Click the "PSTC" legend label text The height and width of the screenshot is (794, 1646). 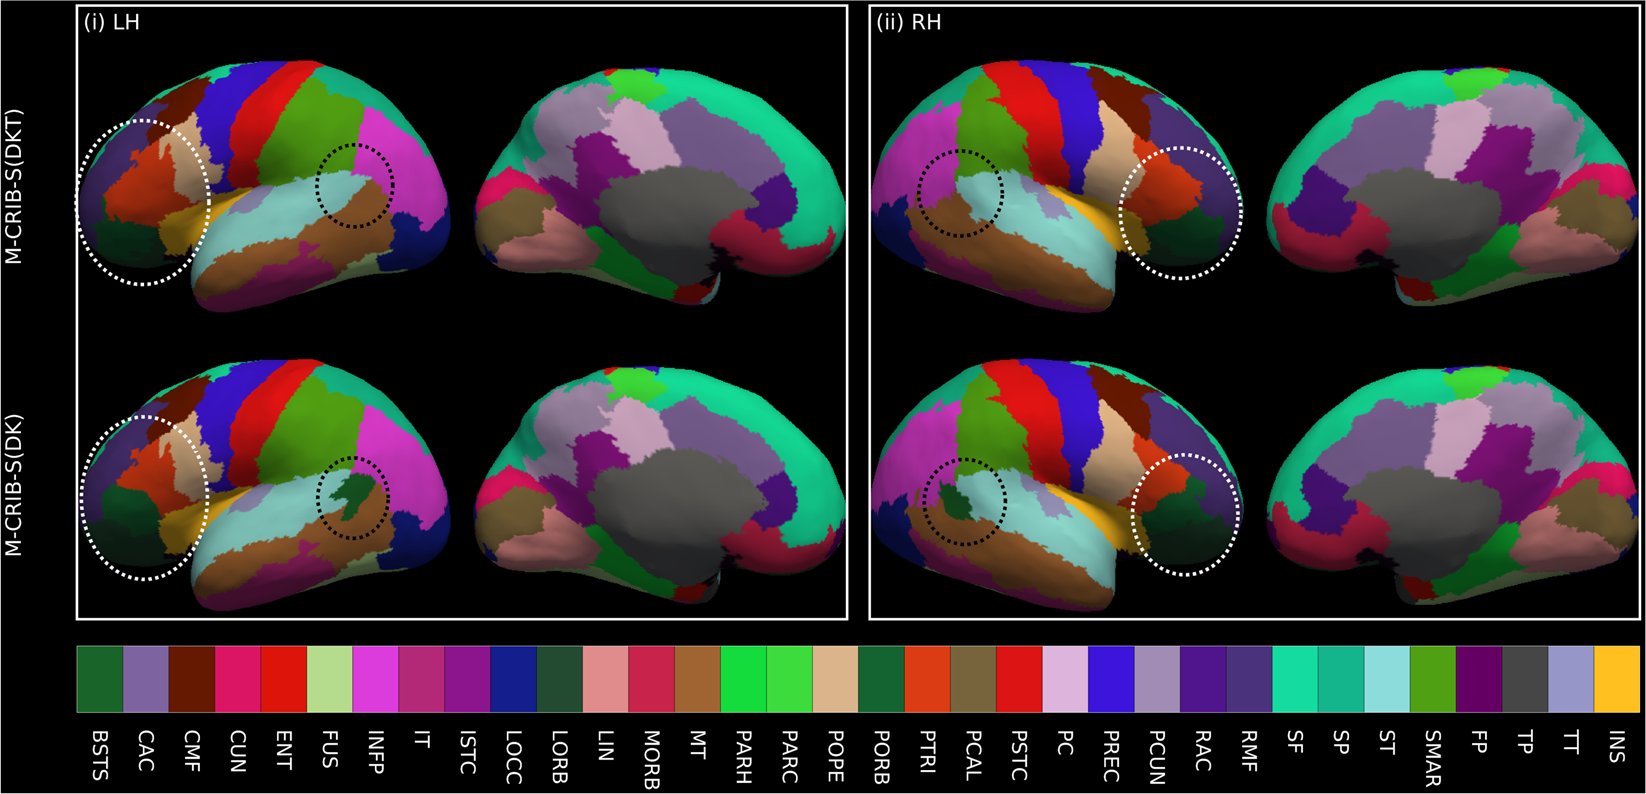point(1020,754)
